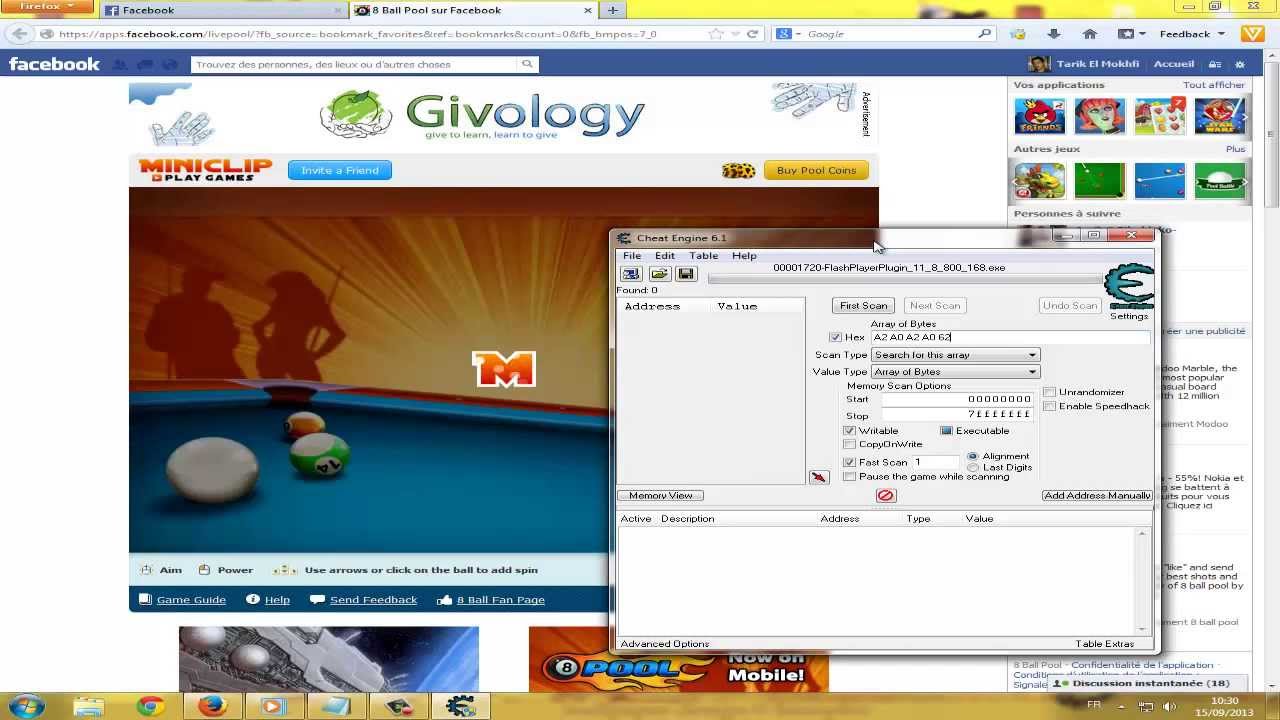1280x720 pixels.
Task: Enable the CopyOnWrite checkbox
Action: point(849,445)
